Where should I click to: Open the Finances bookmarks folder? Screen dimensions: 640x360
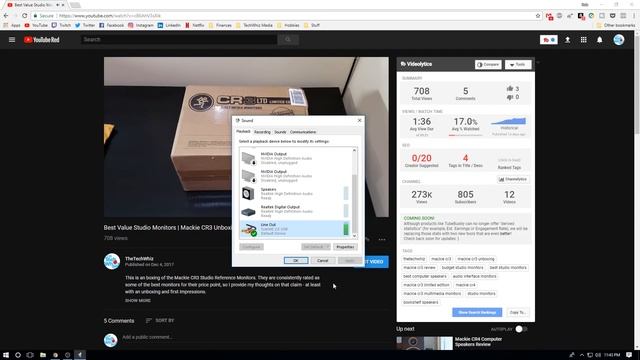coord(220,25)
